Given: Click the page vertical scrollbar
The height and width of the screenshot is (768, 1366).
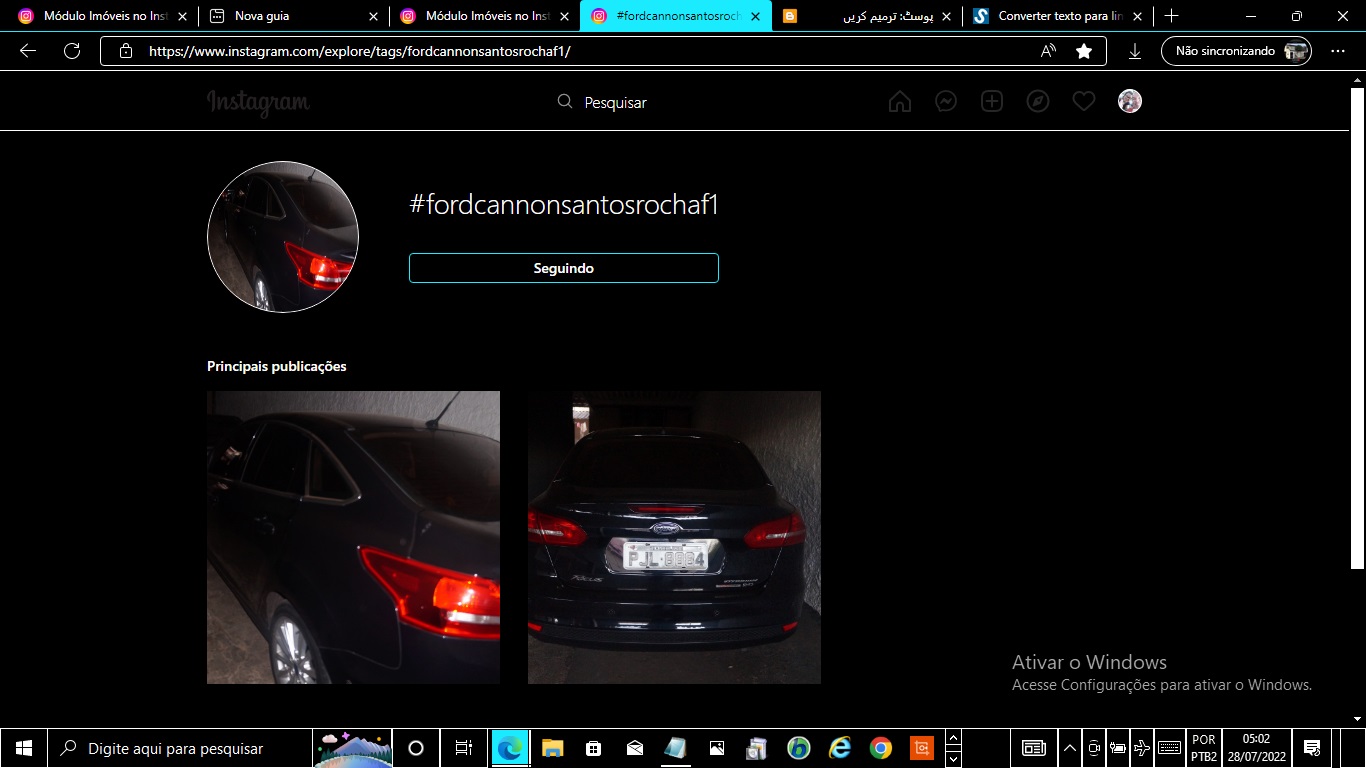Looking at the screenshot, I should 1357,329.
